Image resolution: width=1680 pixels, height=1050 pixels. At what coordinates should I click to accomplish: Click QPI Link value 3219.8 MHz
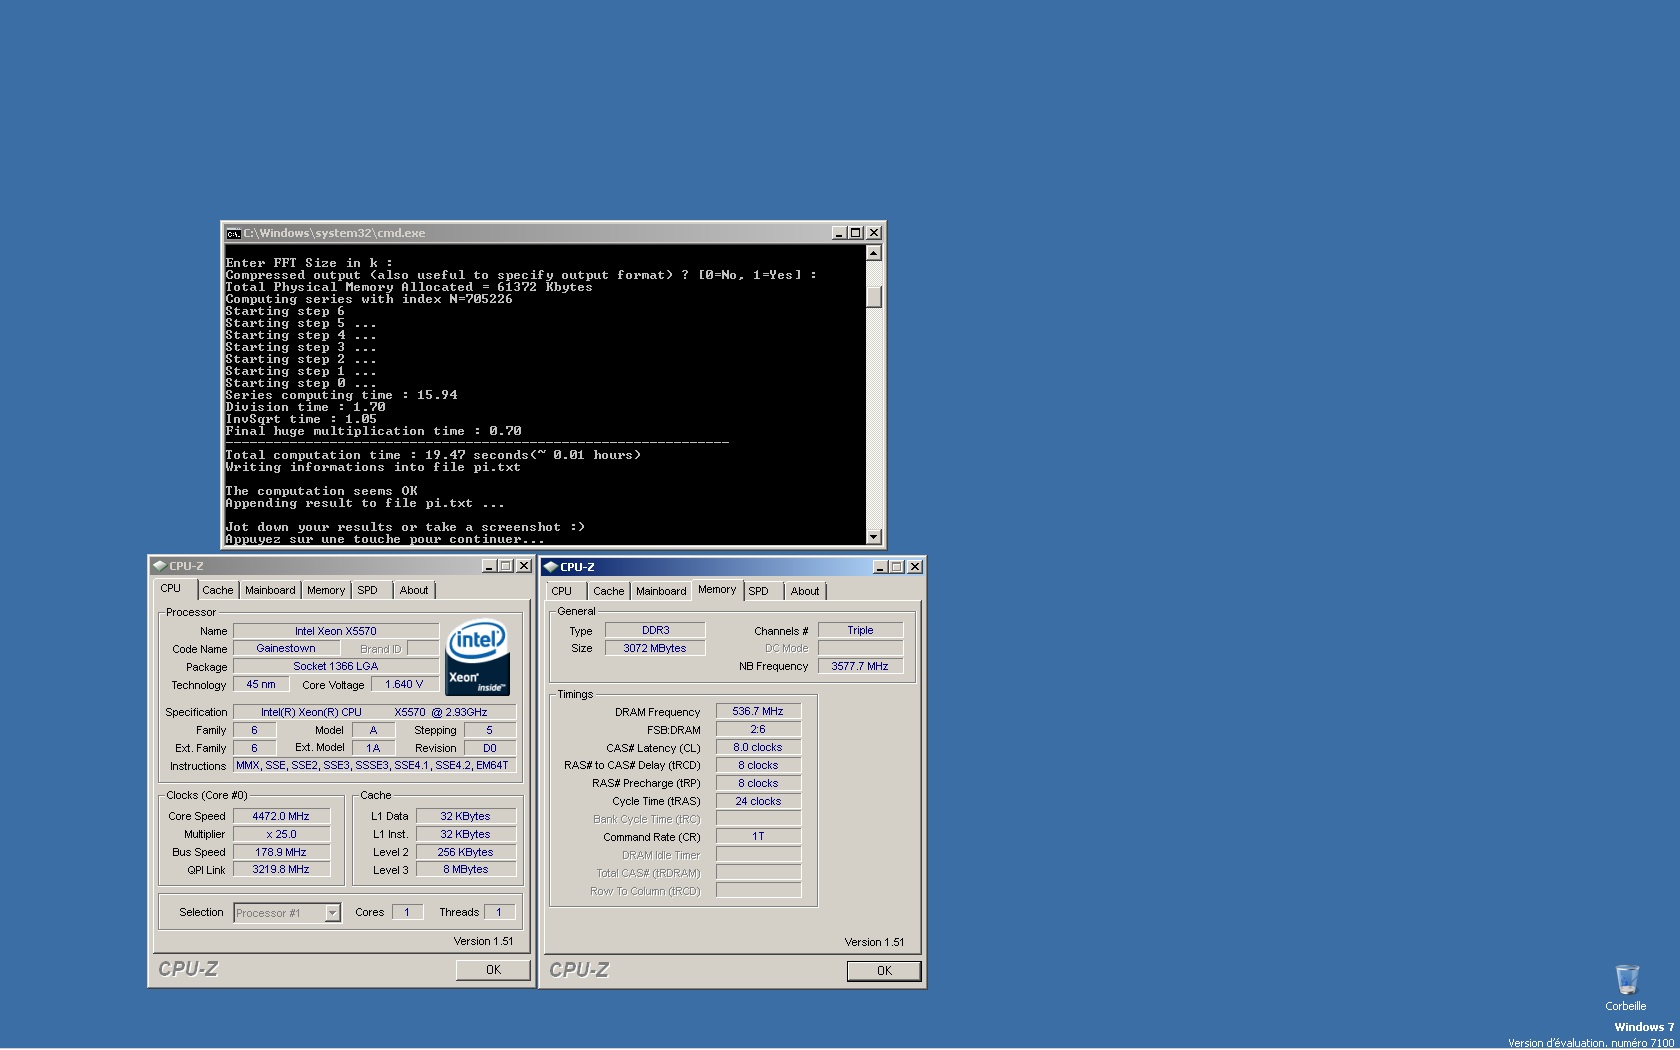pos(281,870)
